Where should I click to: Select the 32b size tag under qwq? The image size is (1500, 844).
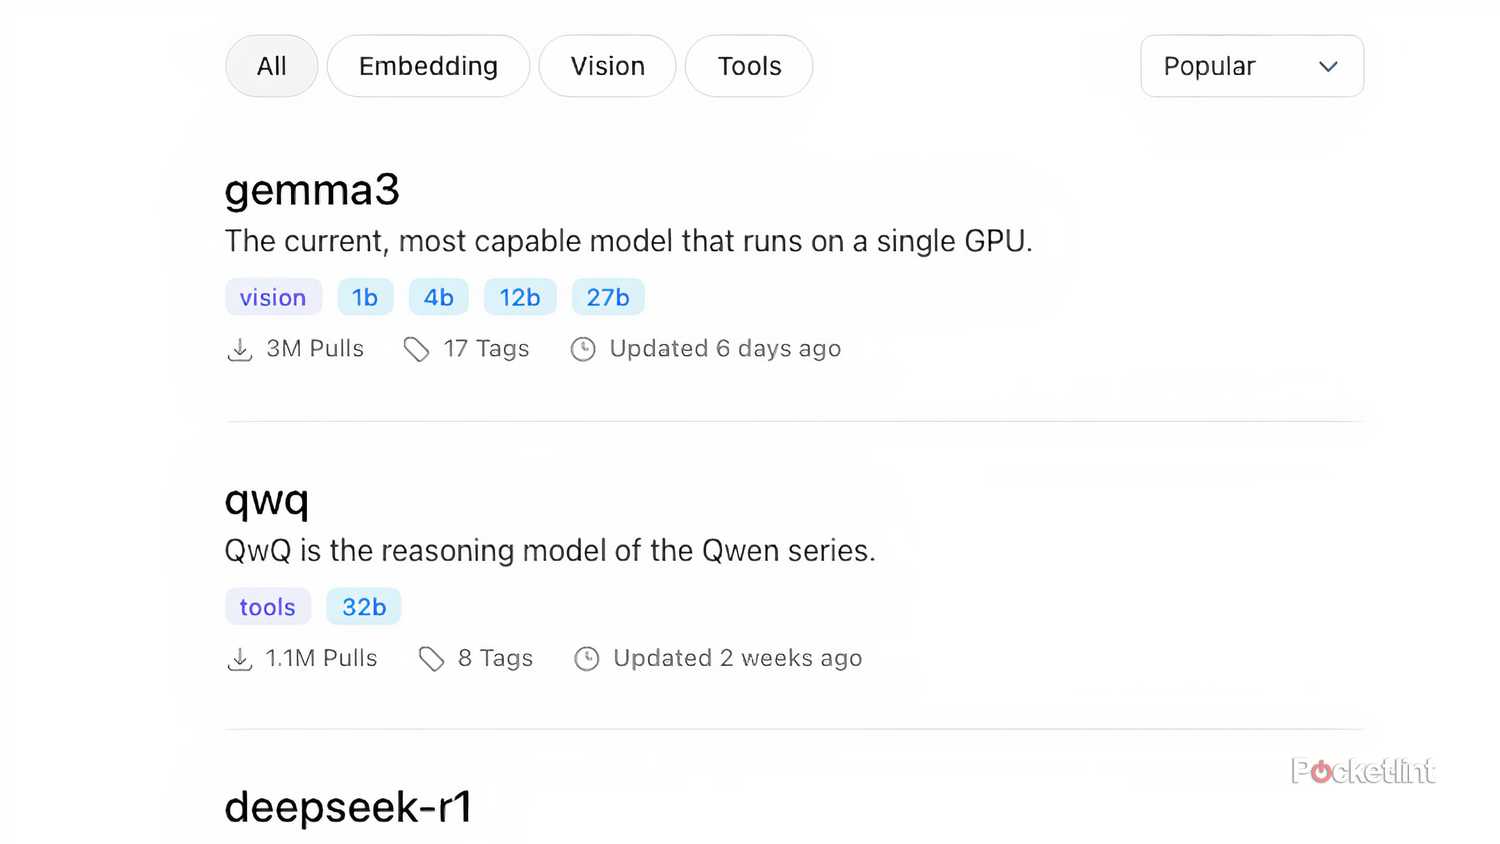(x=363, y=606)
